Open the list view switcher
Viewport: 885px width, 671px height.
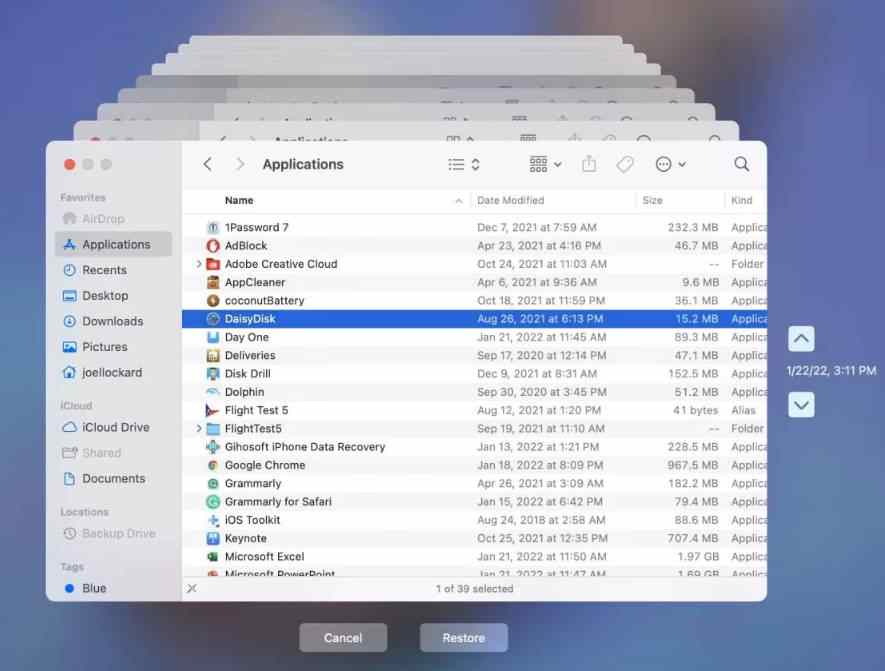coord(464,164)
